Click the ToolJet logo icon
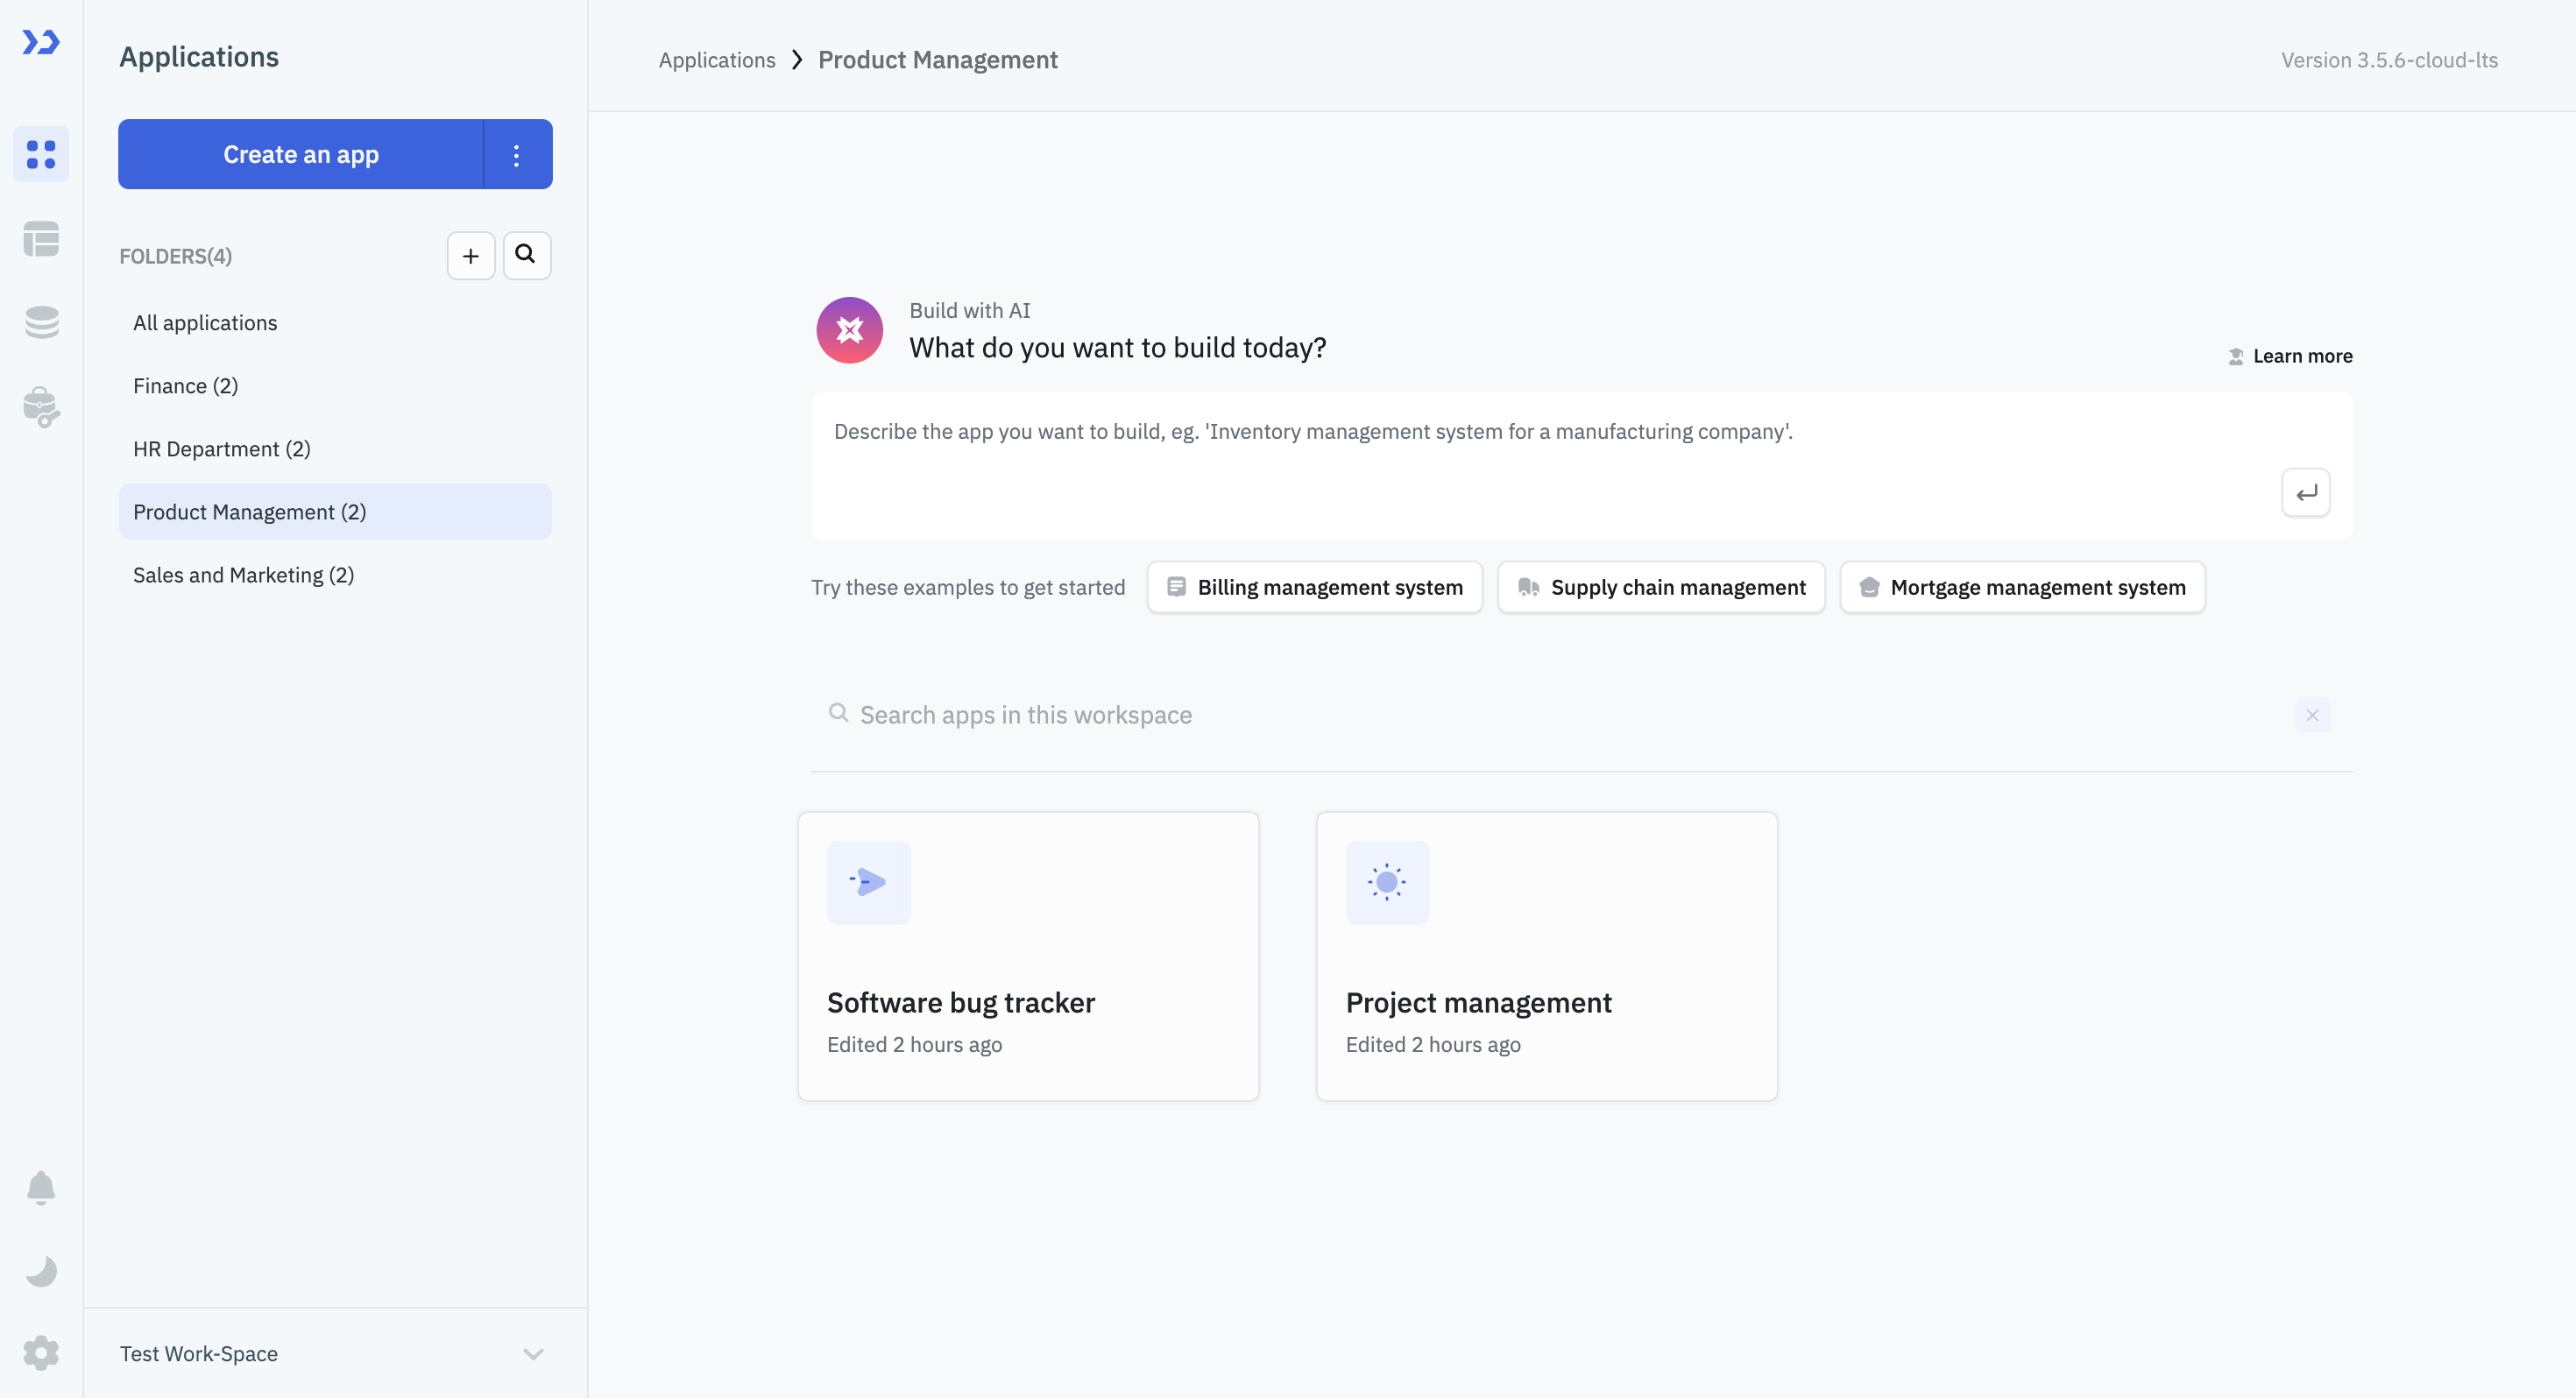This screenshot has width=2576, height=1398. point(41,42)
